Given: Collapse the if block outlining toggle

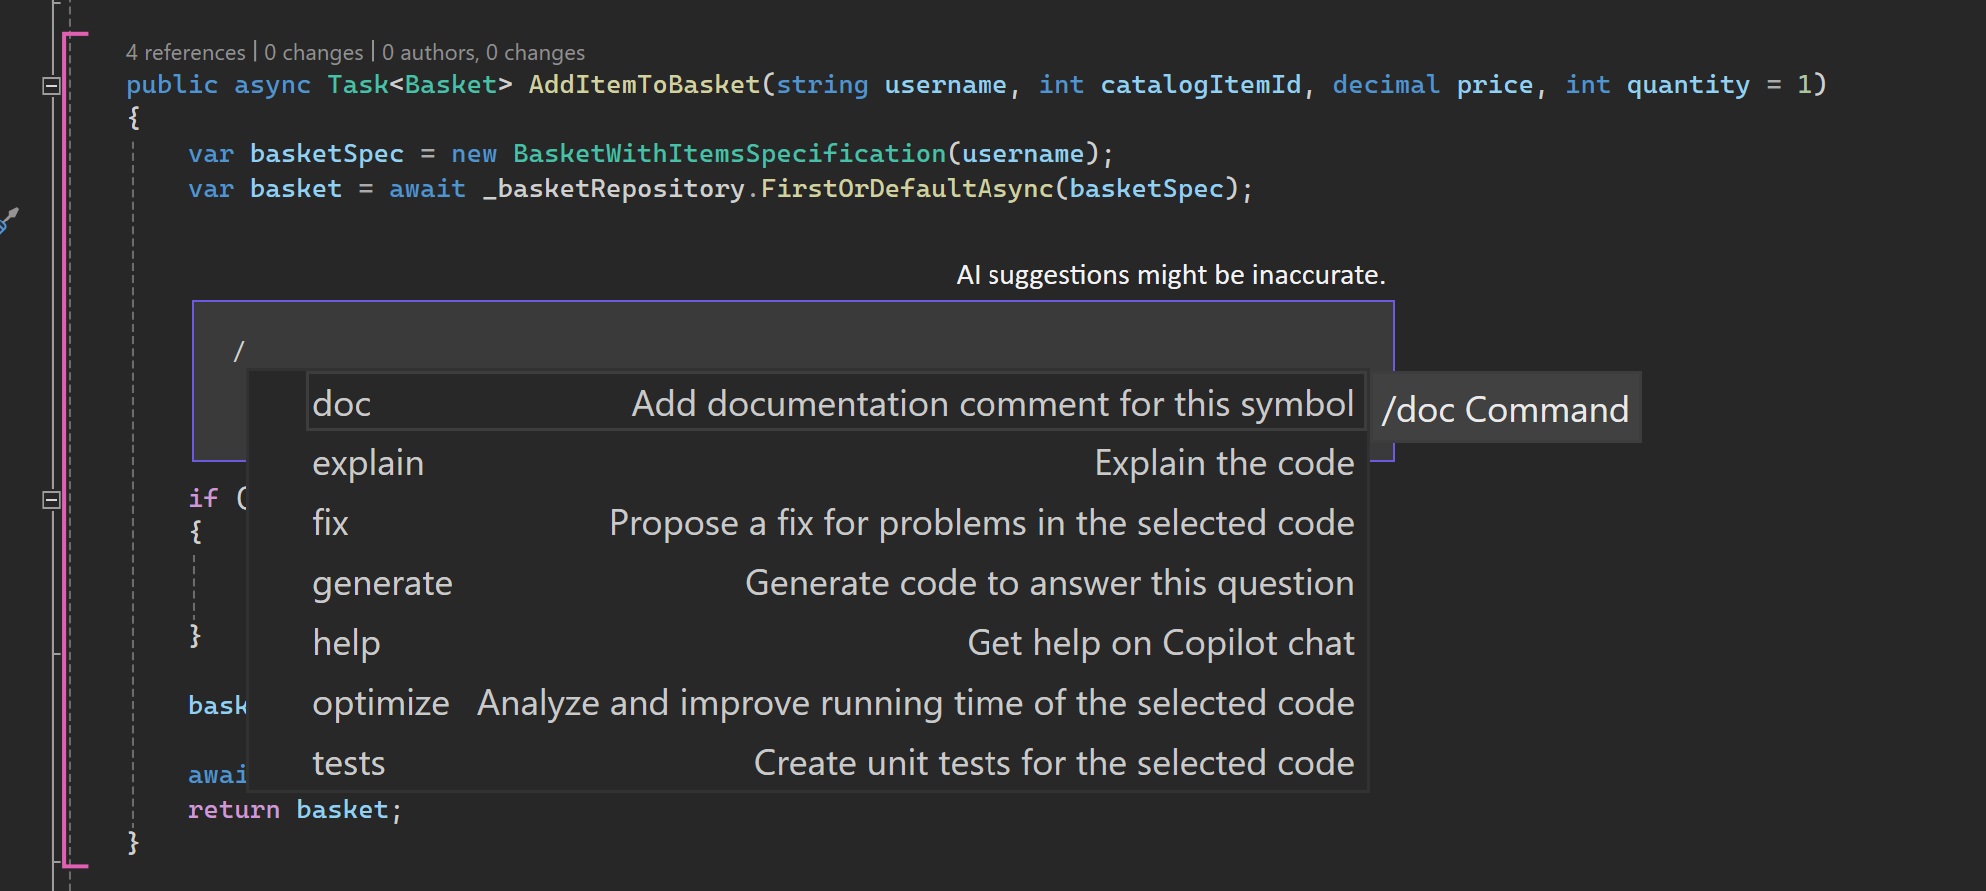Looking at the screenshot, I should (52, 499).
